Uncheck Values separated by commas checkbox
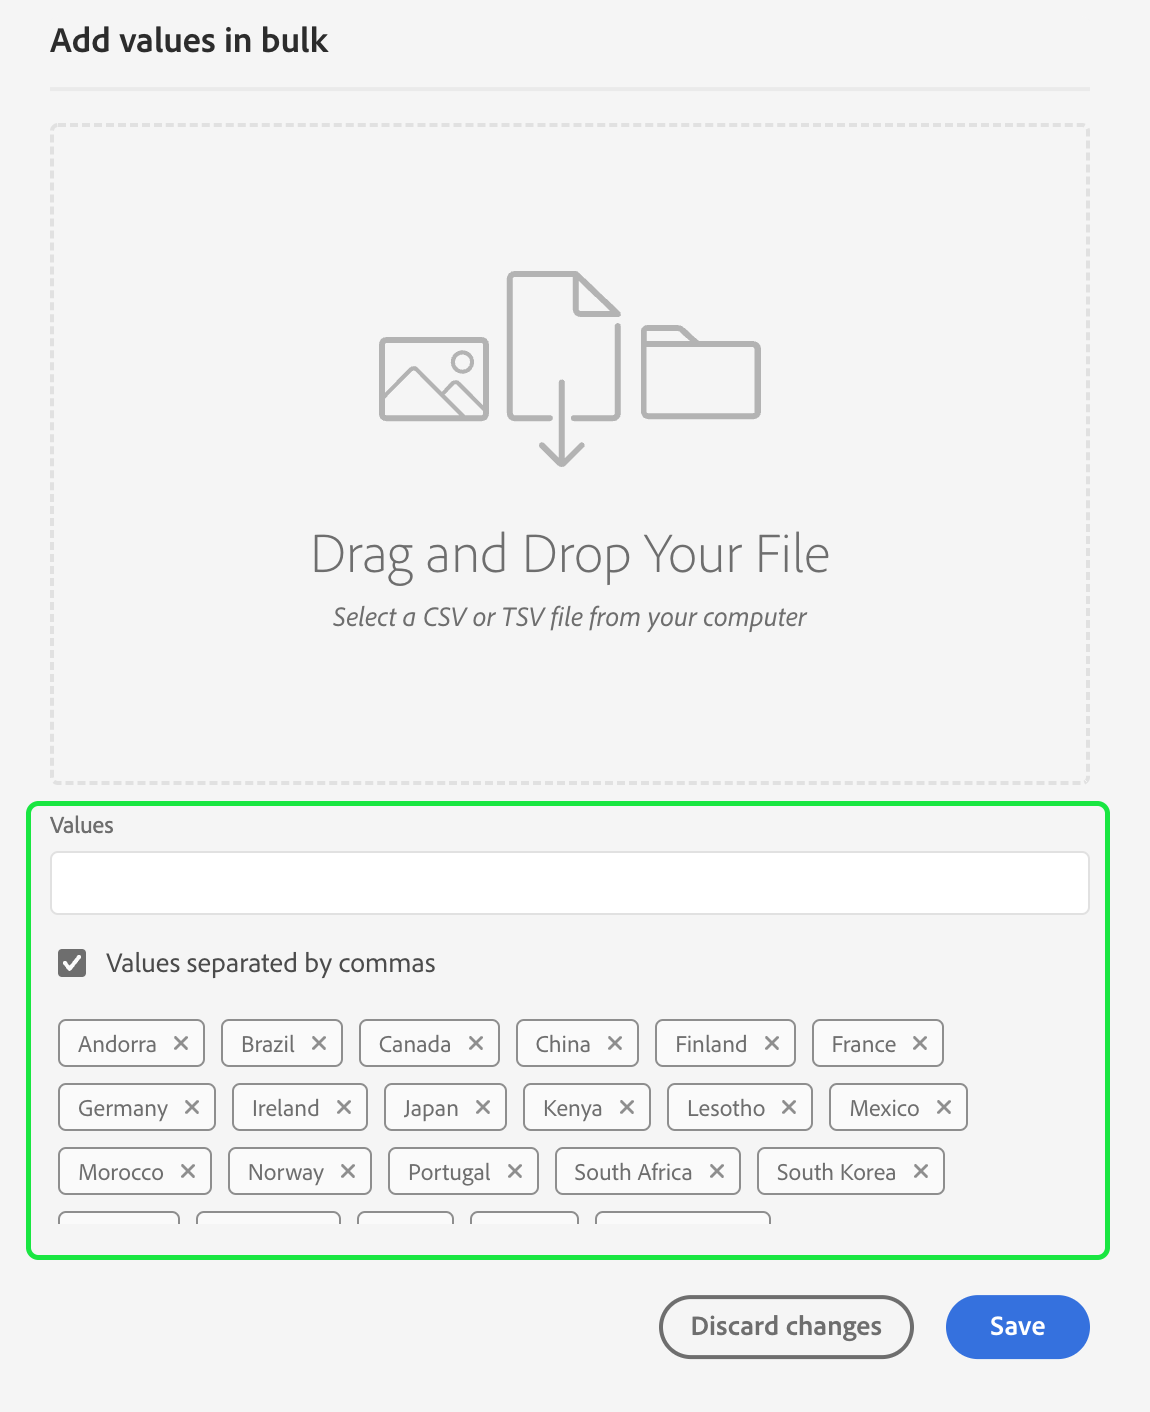1150x1412 pixels. coord(72,963)
